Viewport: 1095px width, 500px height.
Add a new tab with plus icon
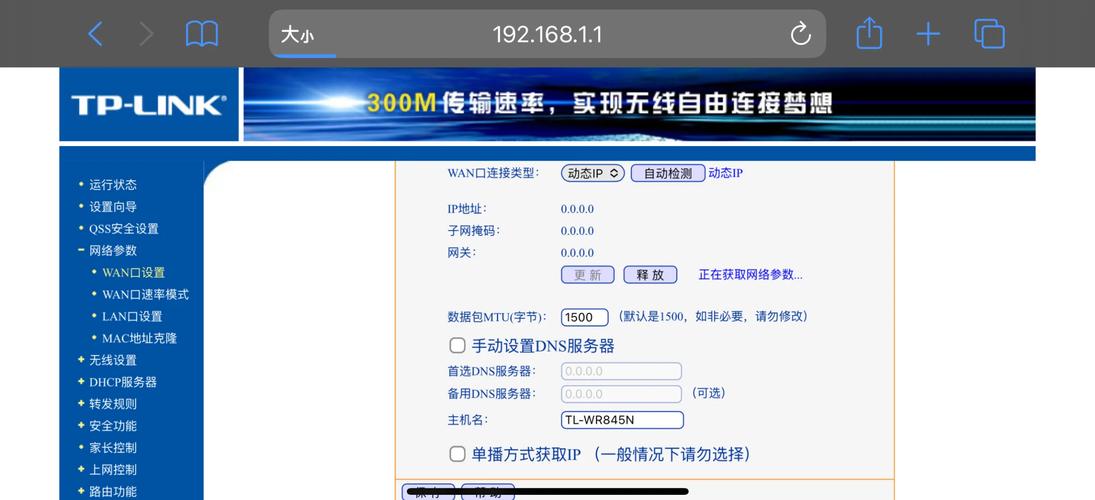point(928,34)
